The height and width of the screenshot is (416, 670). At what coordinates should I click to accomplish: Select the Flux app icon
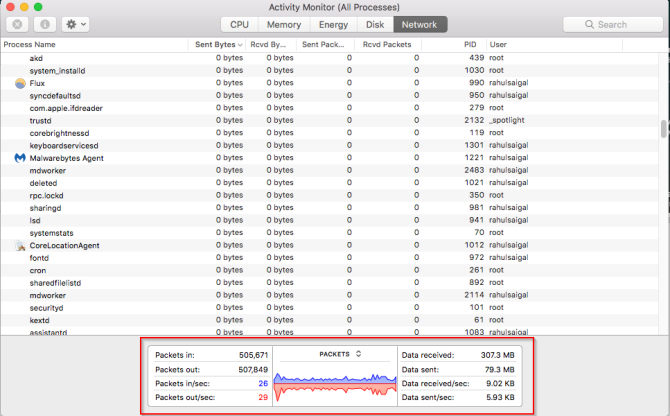coord(20,83)
